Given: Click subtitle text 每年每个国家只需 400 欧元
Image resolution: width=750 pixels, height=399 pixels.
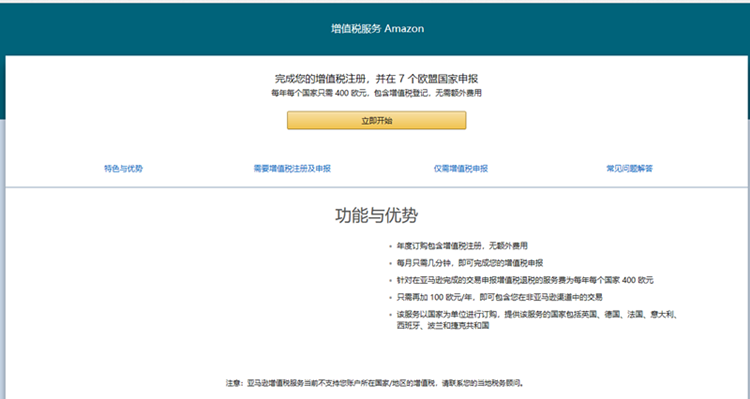Looking at the screenshot, I should 376,93.
